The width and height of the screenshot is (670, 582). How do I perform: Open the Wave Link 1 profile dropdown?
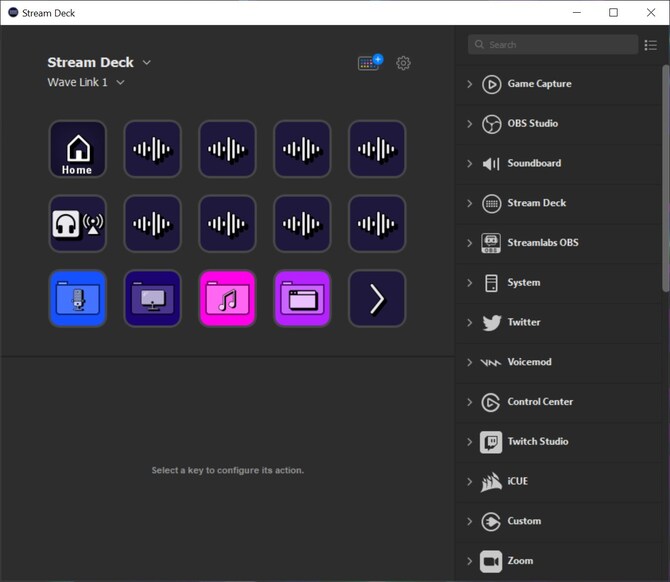[120, 82]
